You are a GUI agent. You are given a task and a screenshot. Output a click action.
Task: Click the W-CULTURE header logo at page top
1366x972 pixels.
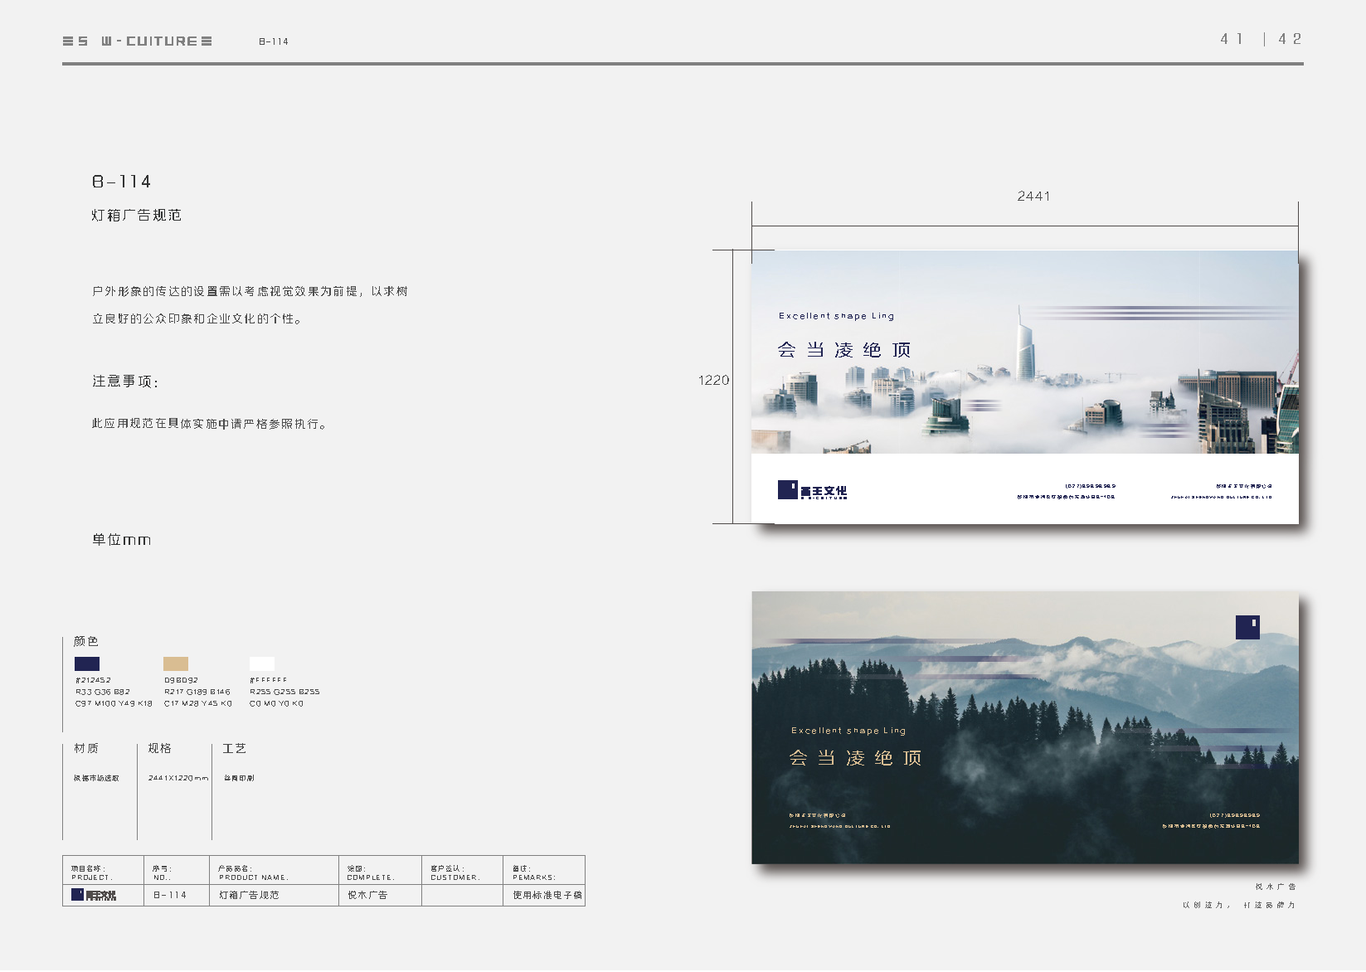pyautogui.click(x=137, y=41)
